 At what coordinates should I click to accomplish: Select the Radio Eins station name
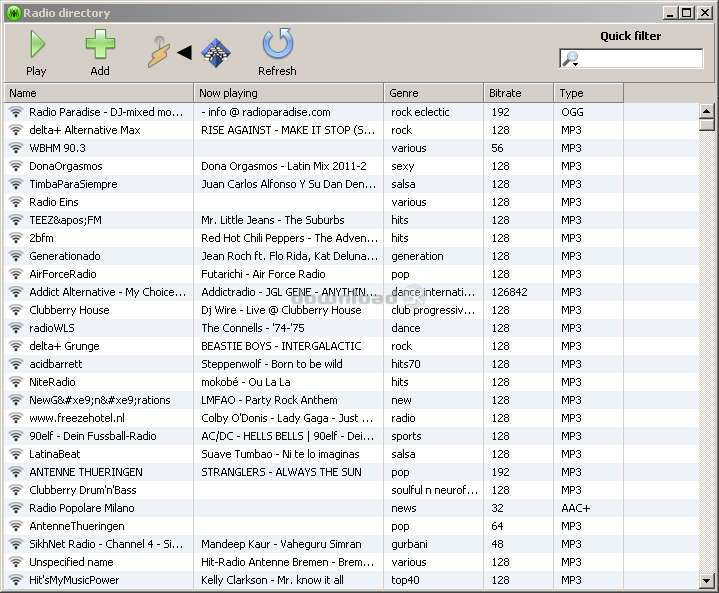point(54,202)
